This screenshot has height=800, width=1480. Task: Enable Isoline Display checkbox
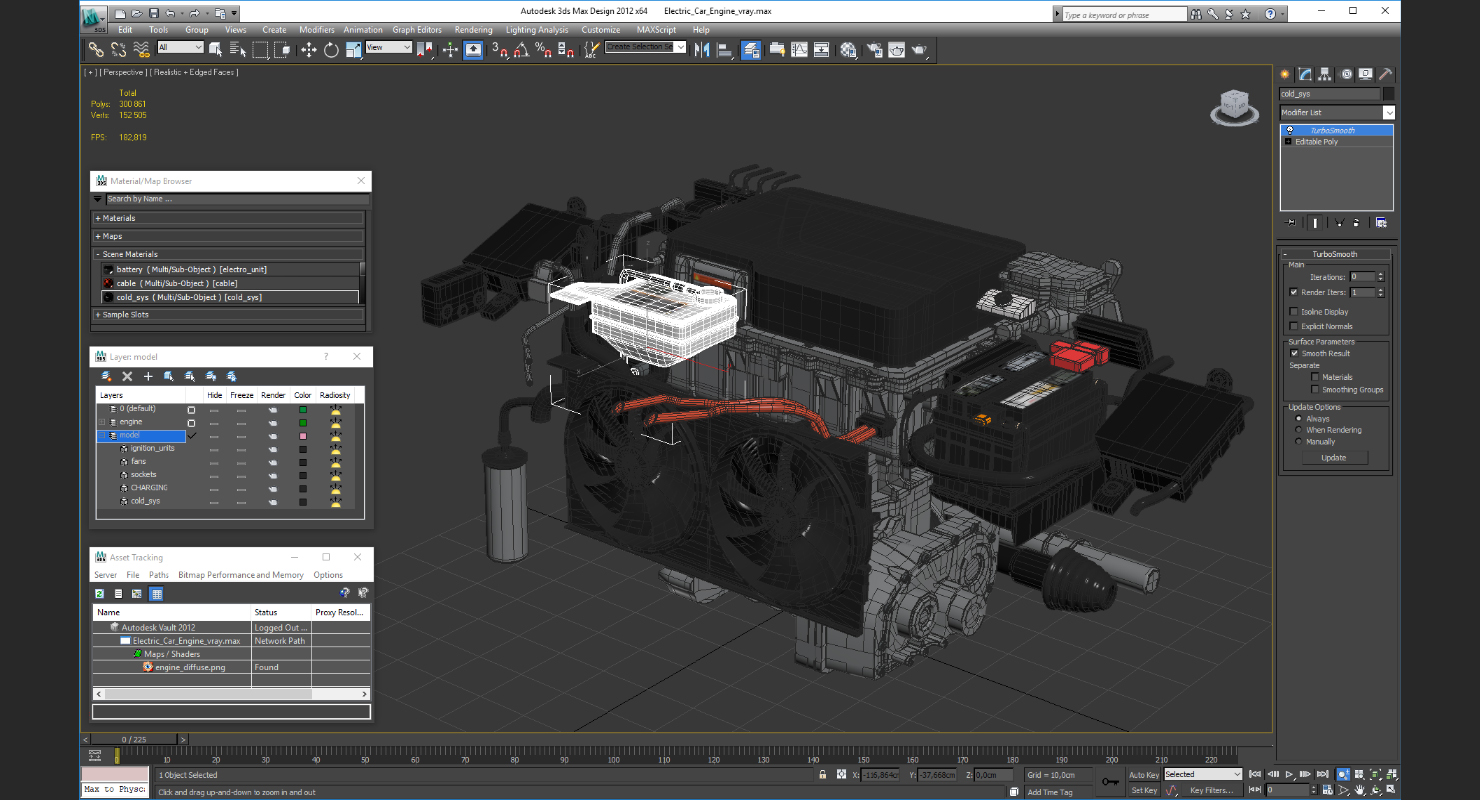point(1294,312)
